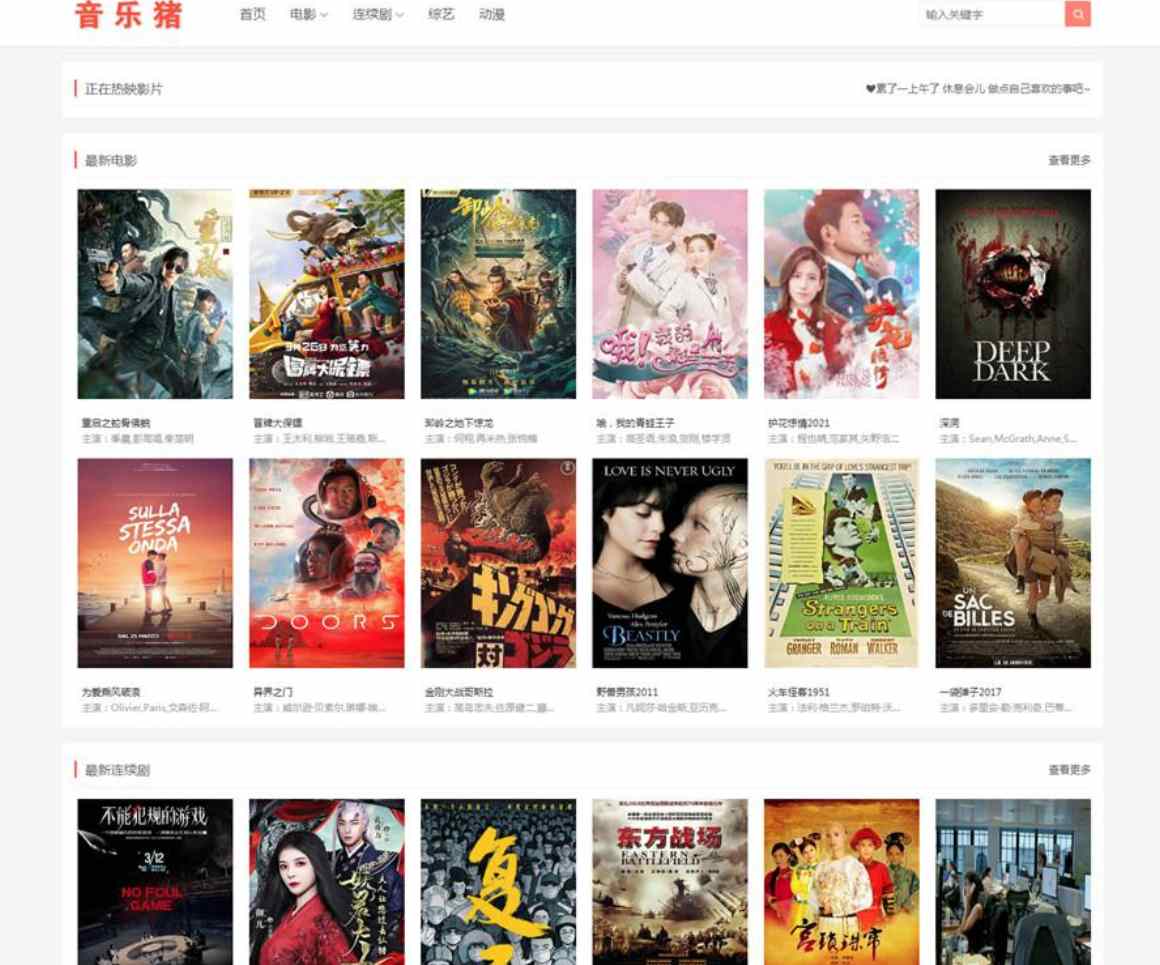Click the 异界之门 movie title

(273, 692)
